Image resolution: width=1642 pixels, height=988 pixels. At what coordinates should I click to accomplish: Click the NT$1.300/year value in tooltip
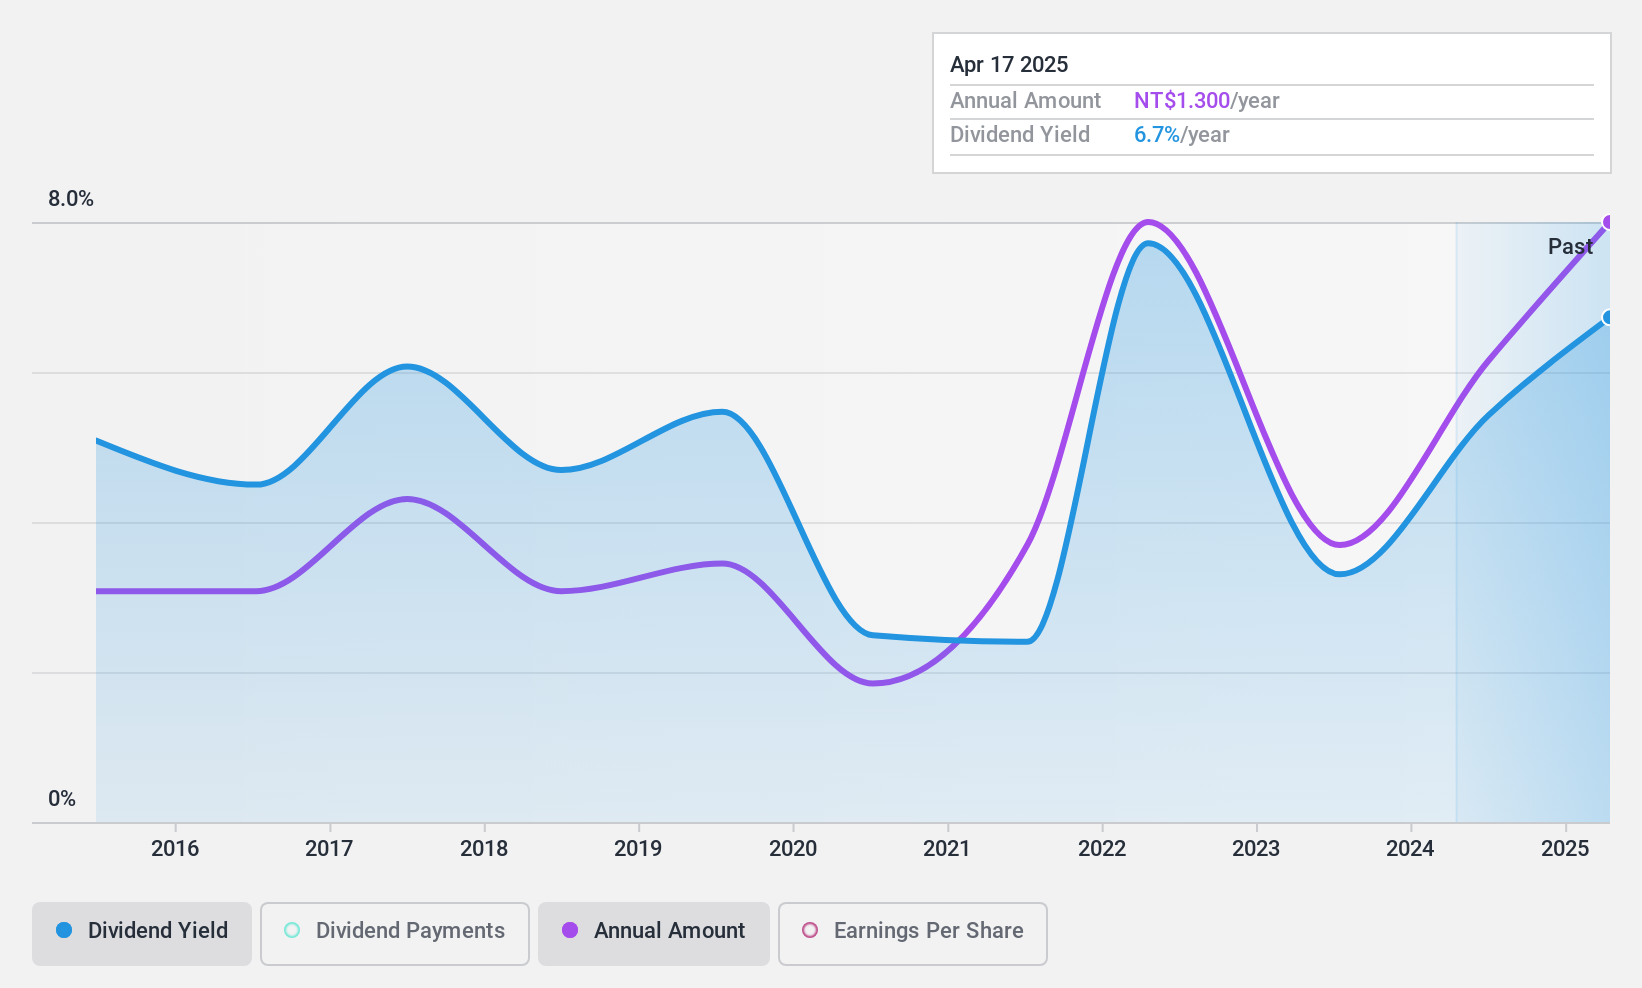pyautogui.click(x=1207, y=101)
